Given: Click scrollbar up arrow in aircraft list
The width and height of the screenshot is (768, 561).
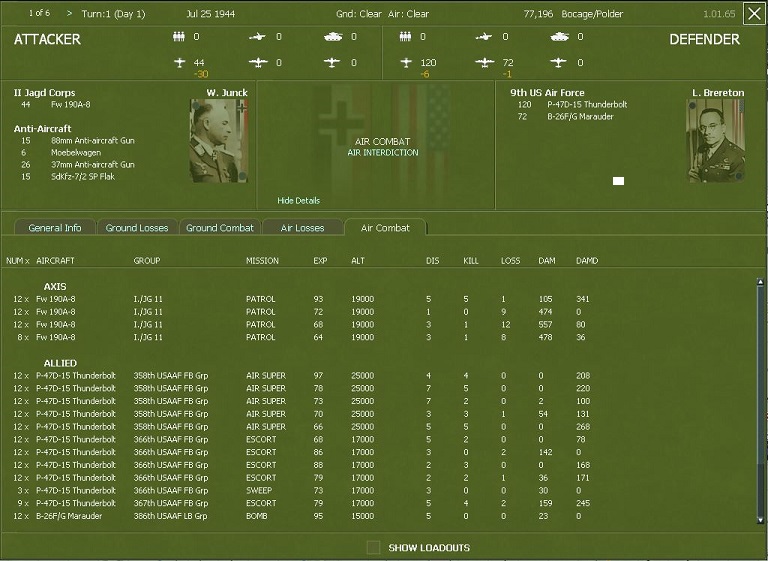Looking at the screenshot, I should pyautogui.click(x=760, y=282).
